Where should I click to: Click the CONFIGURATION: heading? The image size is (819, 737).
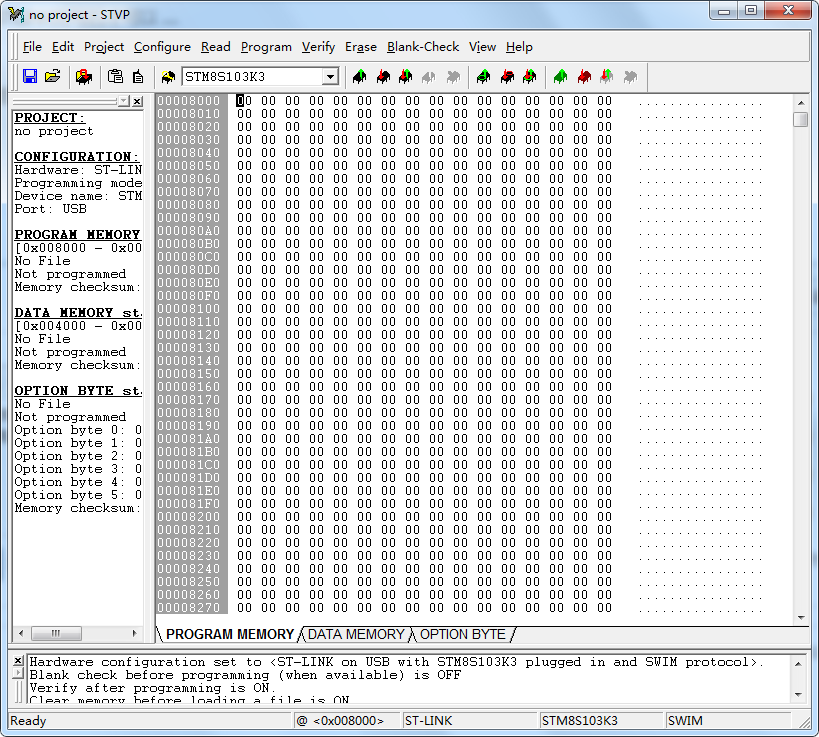coord(77,157)
